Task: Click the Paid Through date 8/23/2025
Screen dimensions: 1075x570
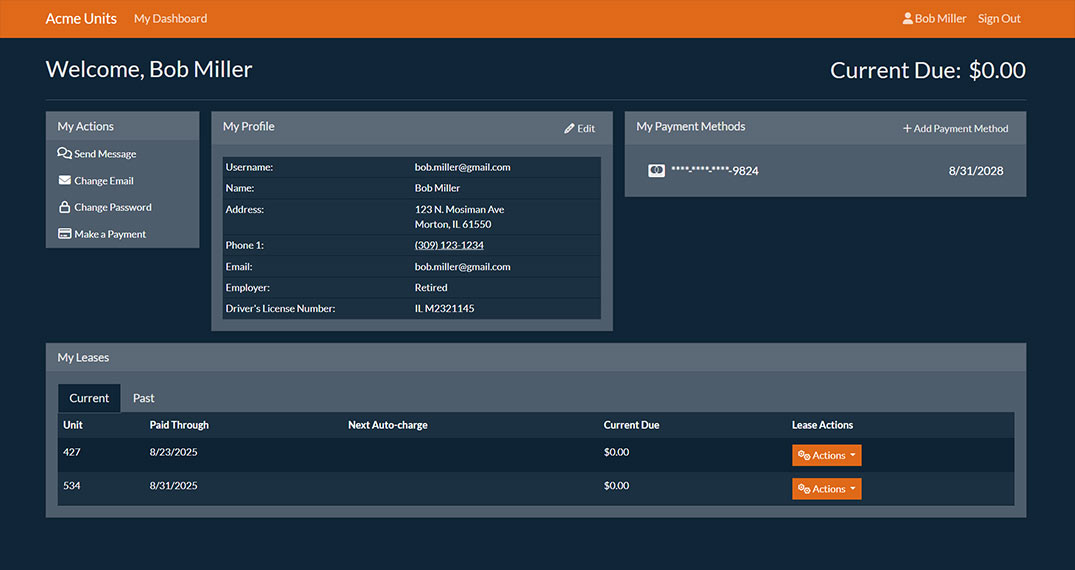Action: [x=173, y=452]
